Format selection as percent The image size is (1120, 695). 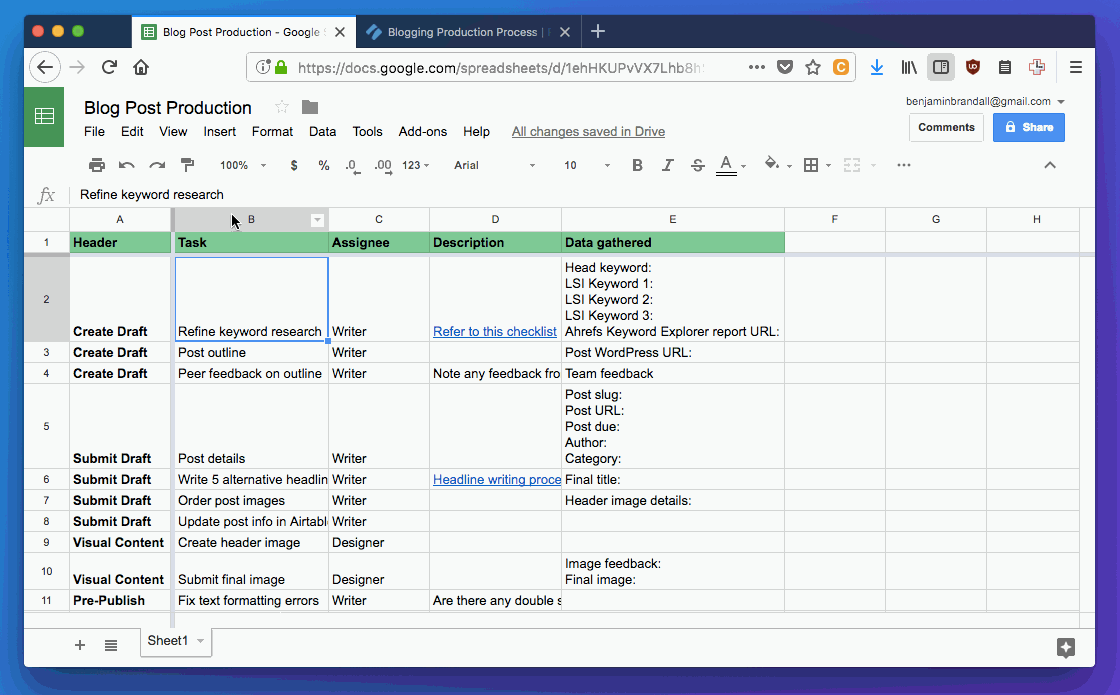pos(324,165)
